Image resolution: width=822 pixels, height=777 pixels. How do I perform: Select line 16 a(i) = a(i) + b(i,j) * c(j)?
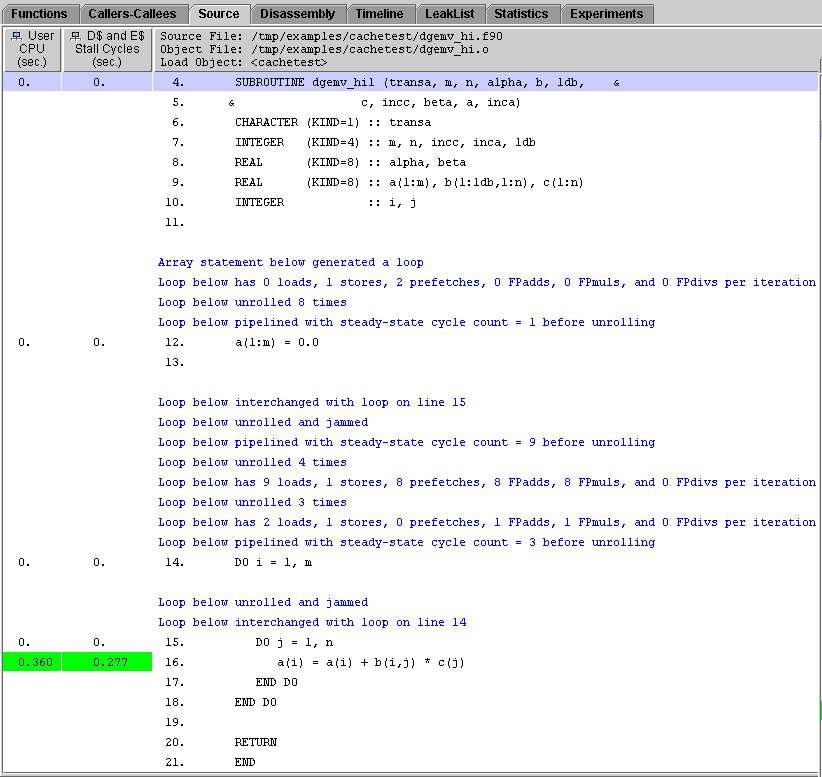[x=371, y=662]
